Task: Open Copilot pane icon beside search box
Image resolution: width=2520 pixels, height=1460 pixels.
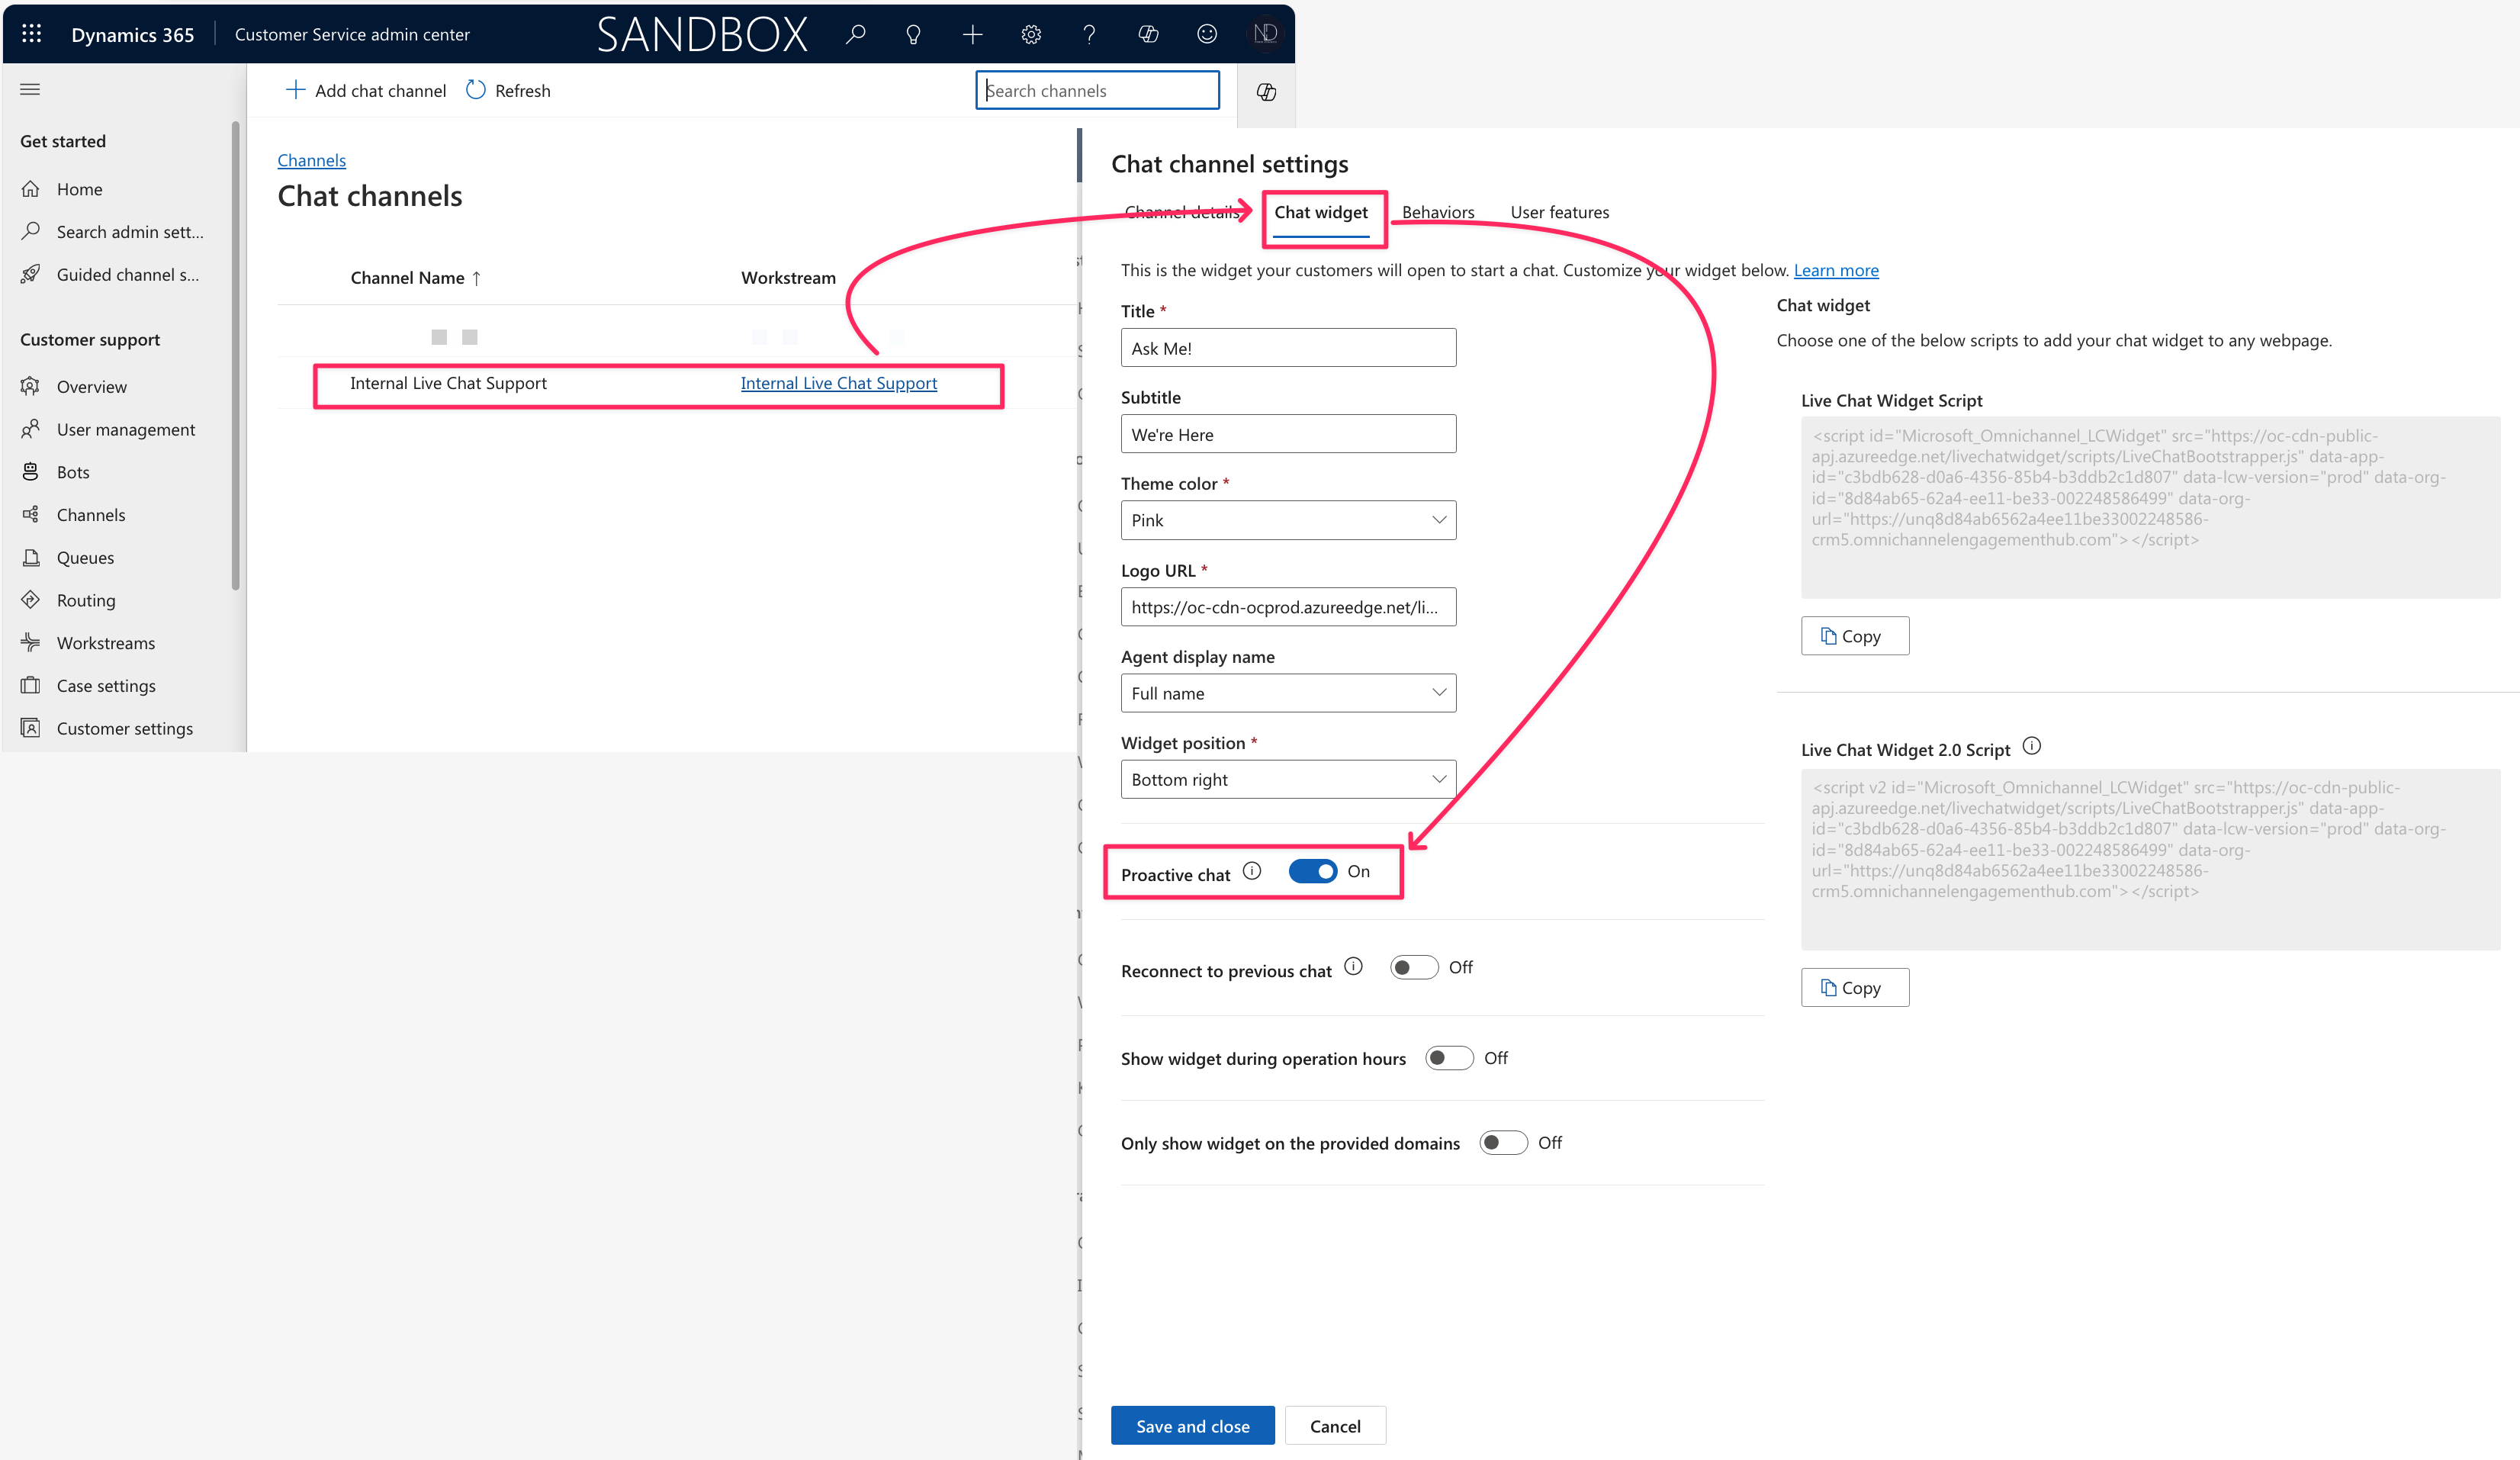Action: click(x=1266, y=92)
